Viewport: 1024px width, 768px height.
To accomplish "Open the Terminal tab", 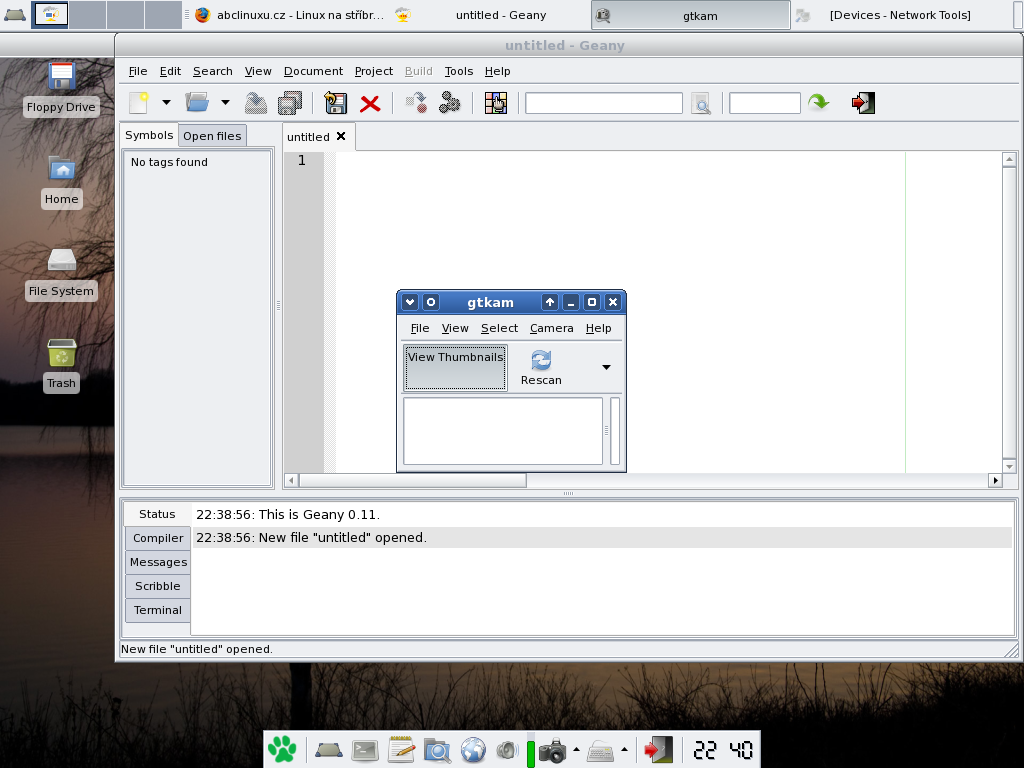I will [x=158, y=610].
